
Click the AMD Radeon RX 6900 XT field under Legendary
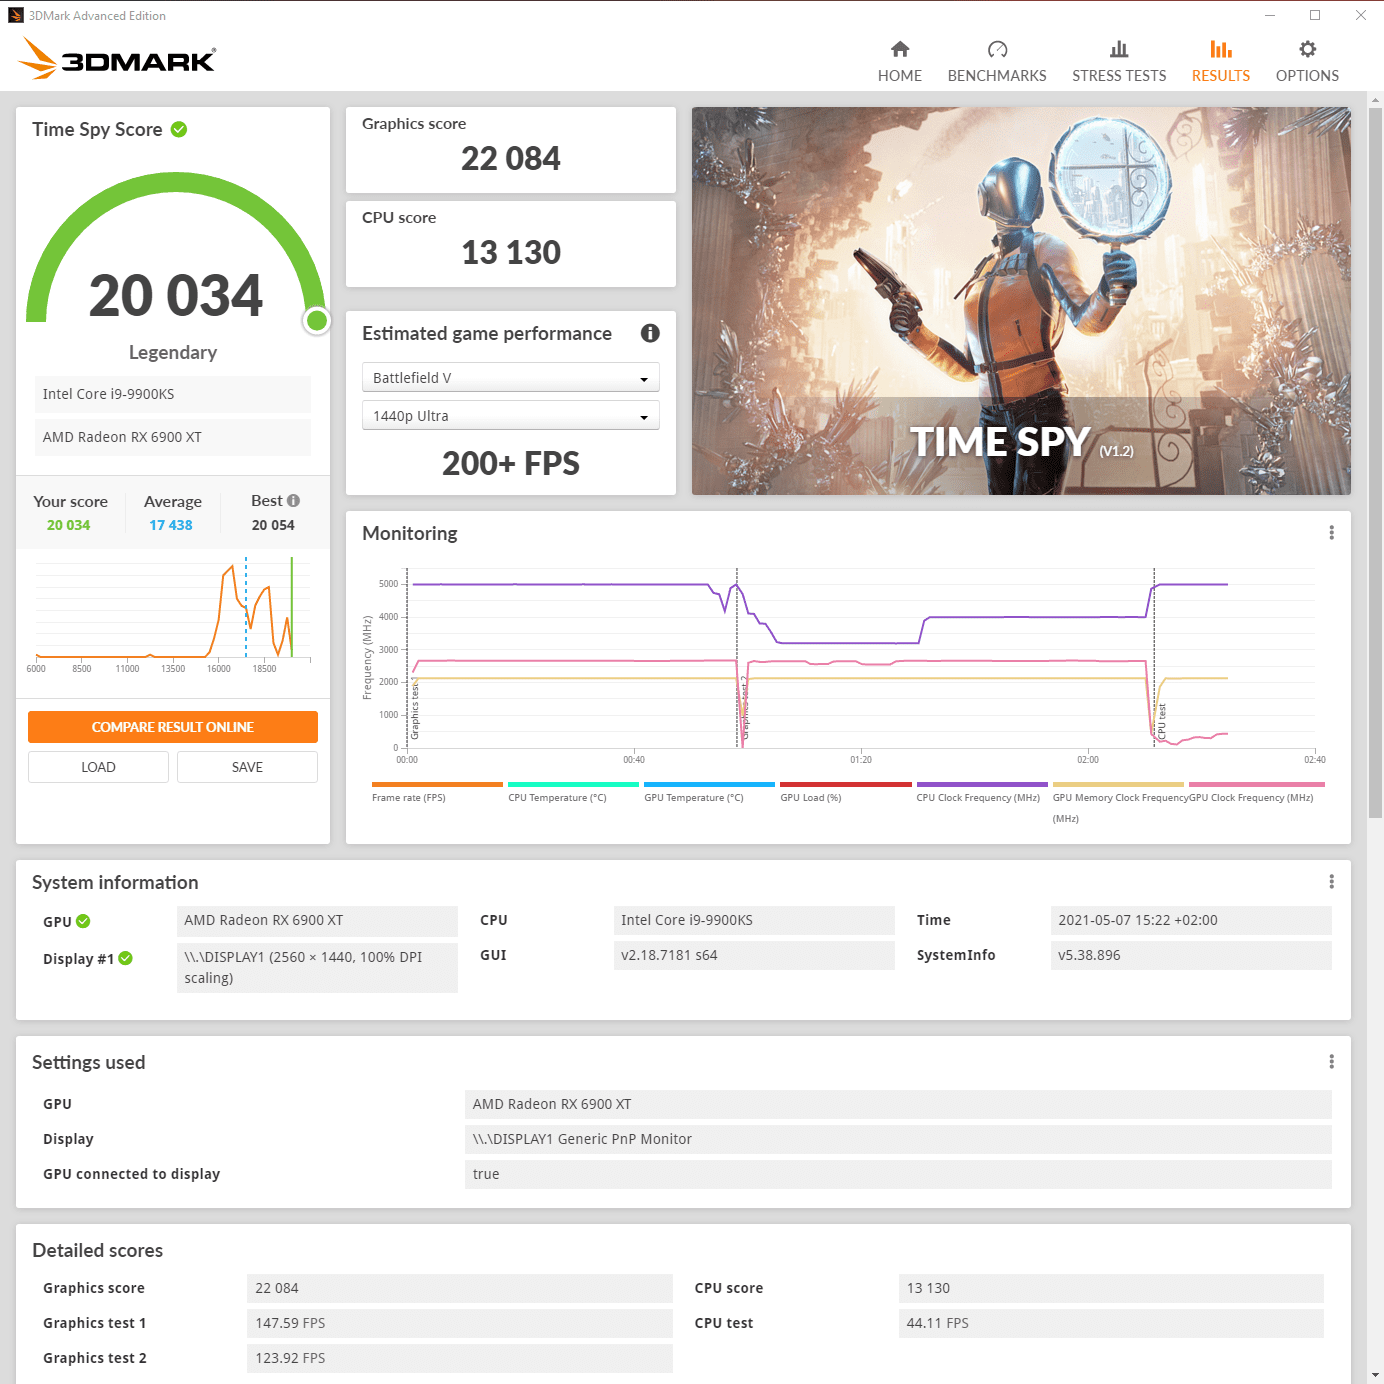coord(173,437)
